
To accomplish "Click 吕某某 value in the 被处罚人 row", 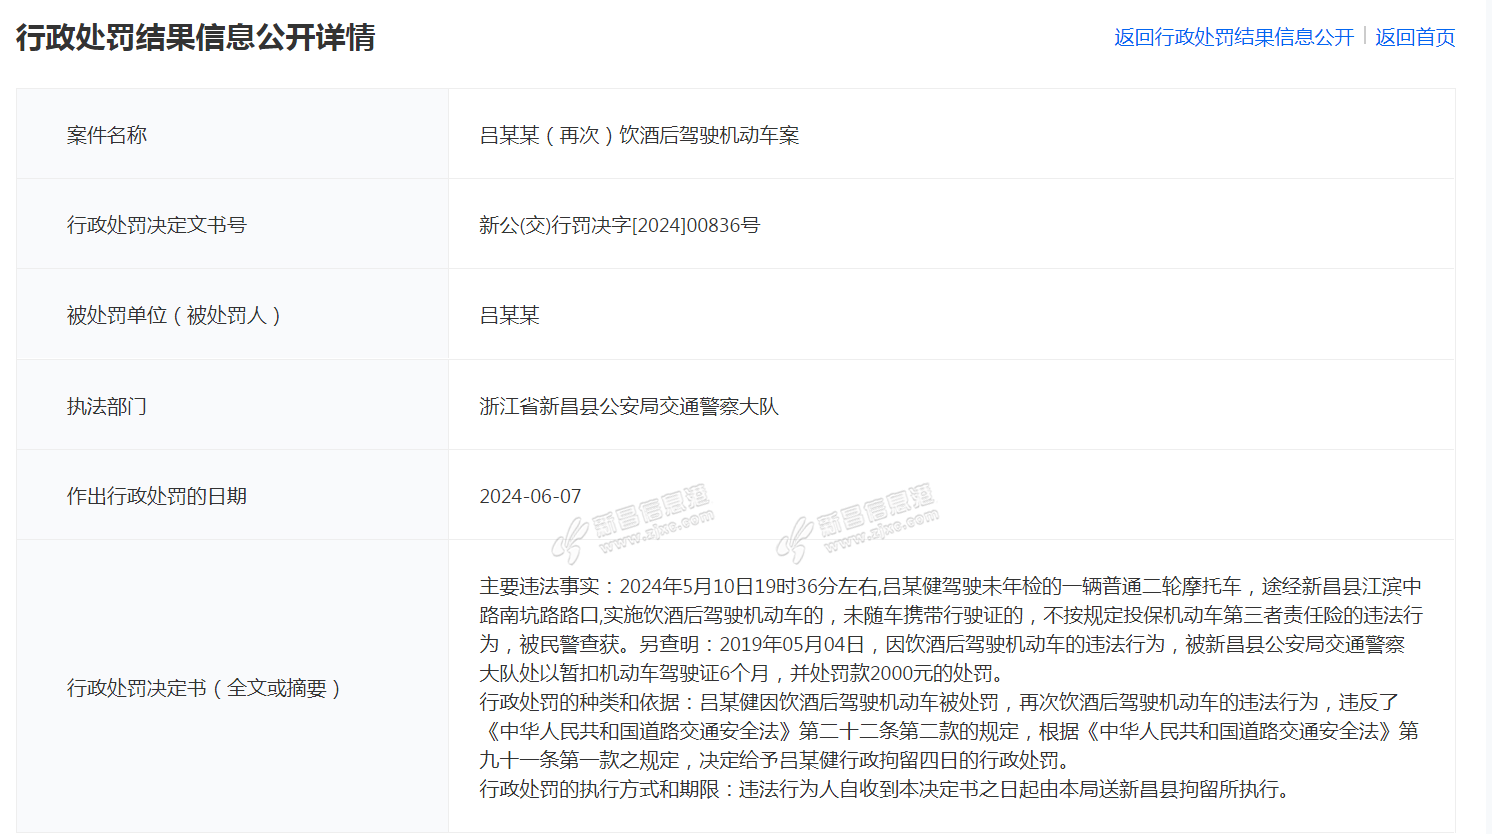I will click(x=509, y=315).
